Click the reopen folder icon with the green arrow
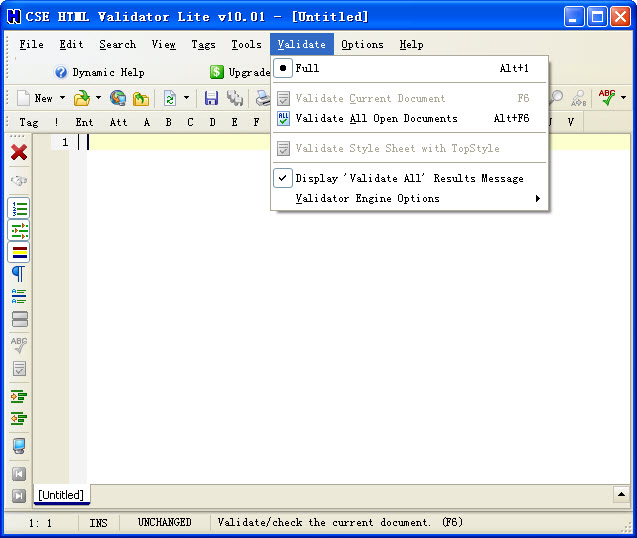 [141, 98]
